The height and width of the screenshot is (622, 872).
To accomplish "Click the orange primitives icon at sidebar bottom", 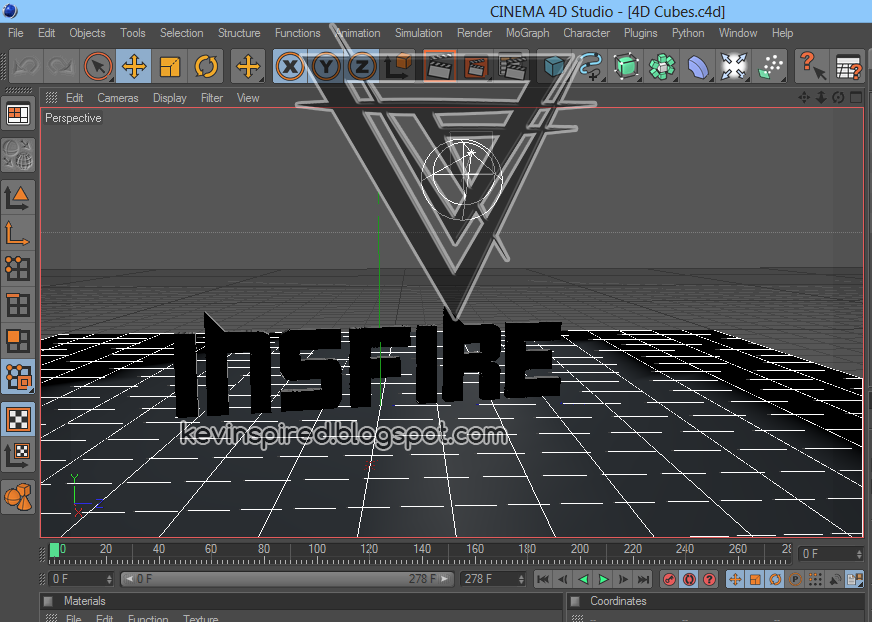I will pos(18,497).
